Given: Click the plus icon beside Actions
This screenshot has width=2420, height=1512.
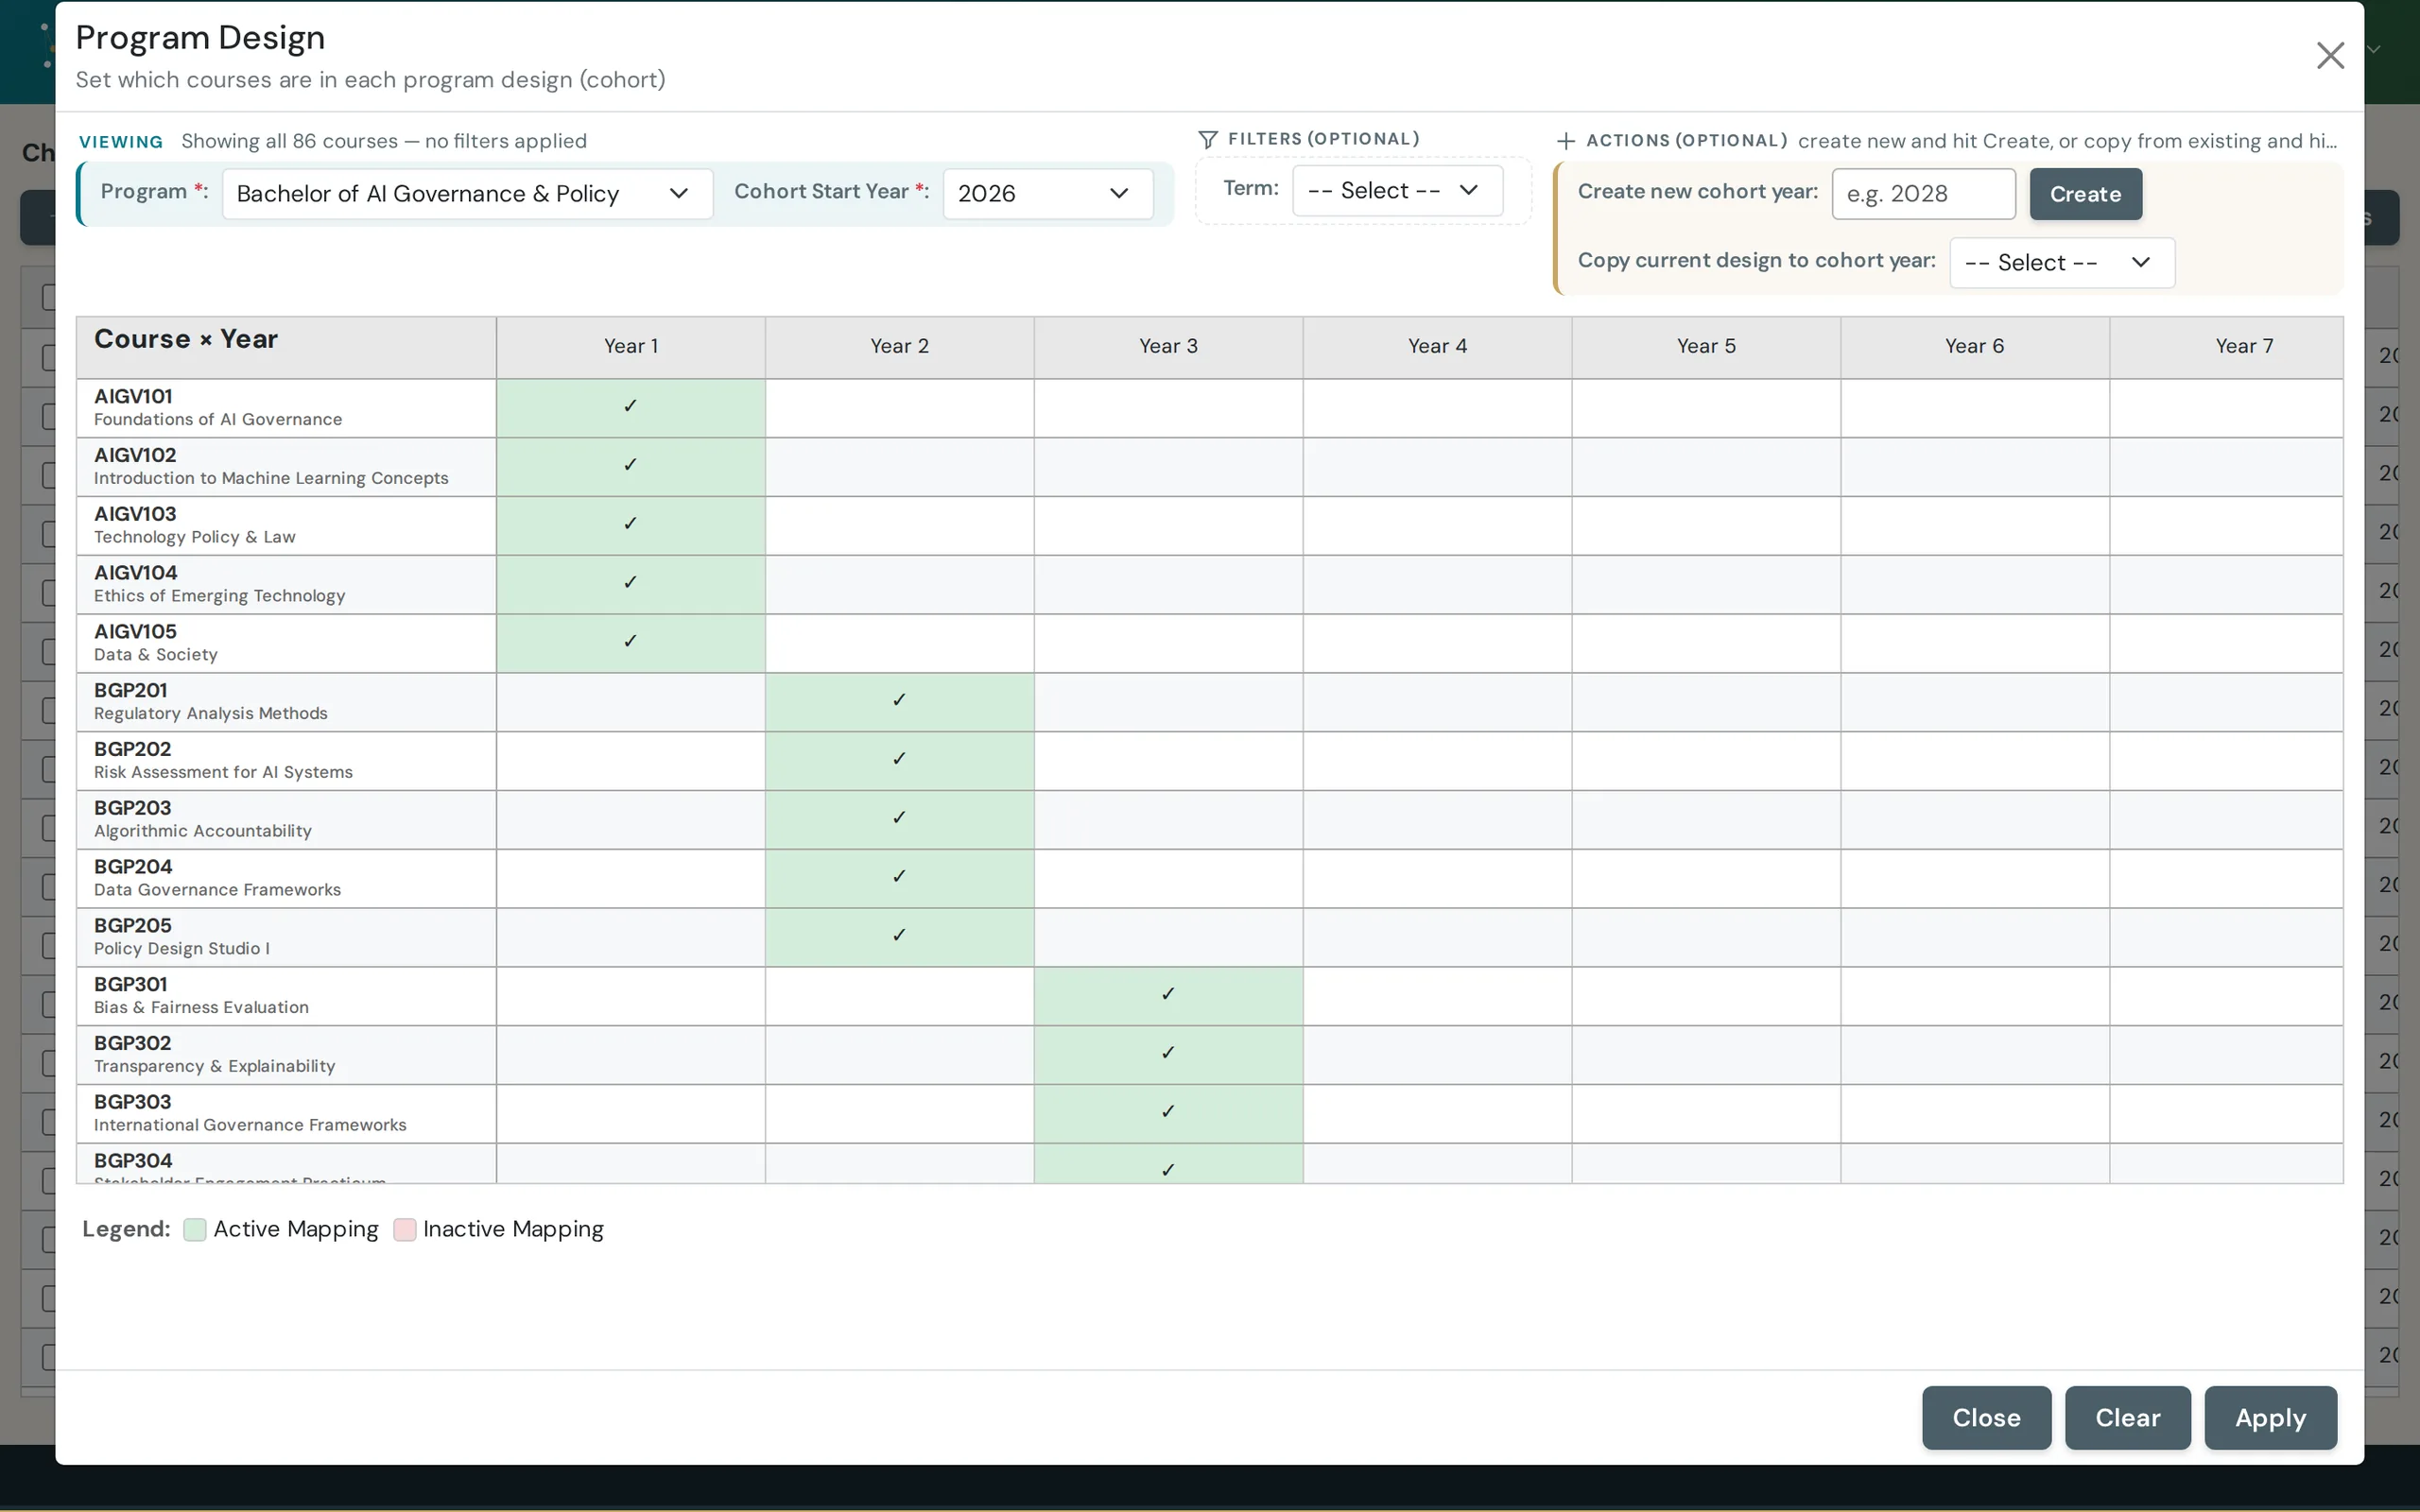Looking at the screenshot, I should 1566,141.
